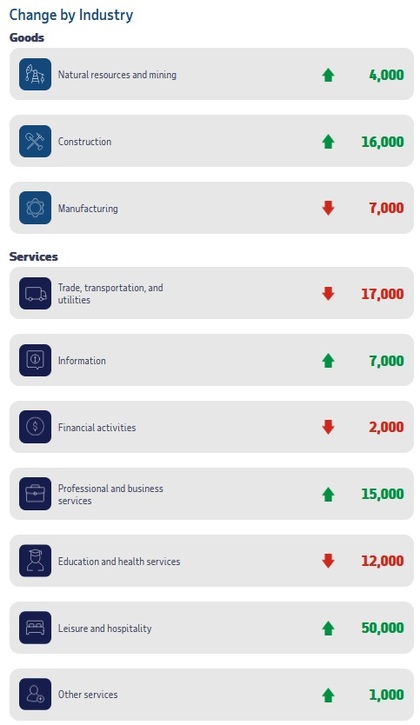Click the Trade, transportation truck icon
This screenshot has width=420, height=725.
(x=35, y=293)
